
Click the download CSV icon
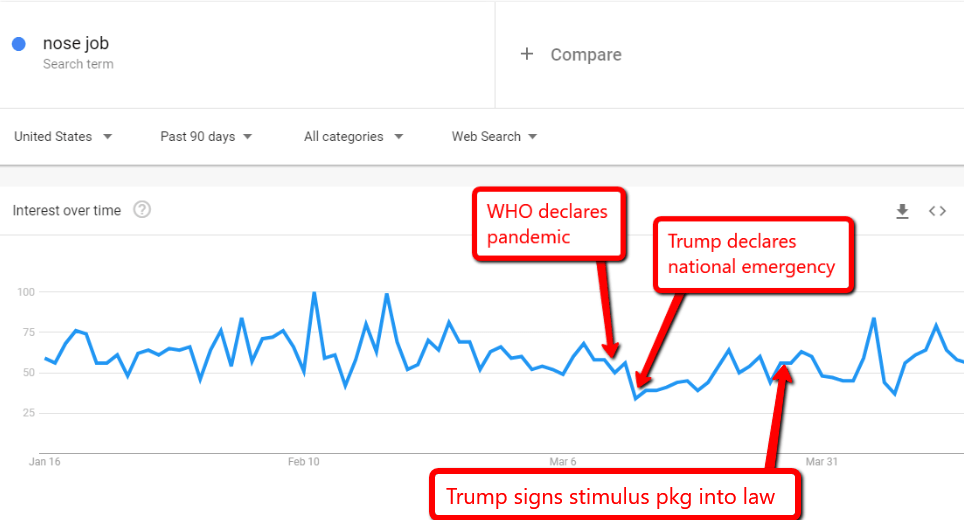(902, 211)
